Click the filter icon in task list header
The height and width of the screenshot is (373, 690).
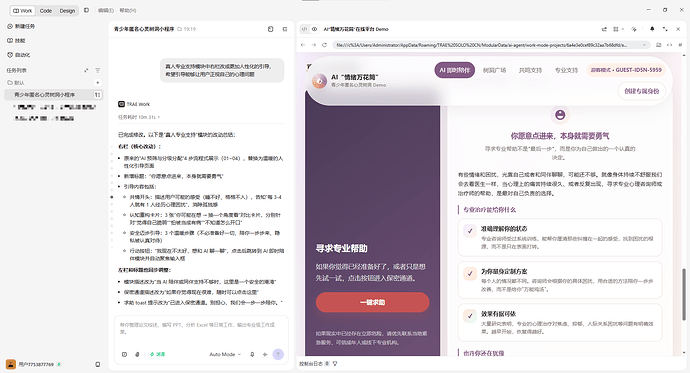98,70
